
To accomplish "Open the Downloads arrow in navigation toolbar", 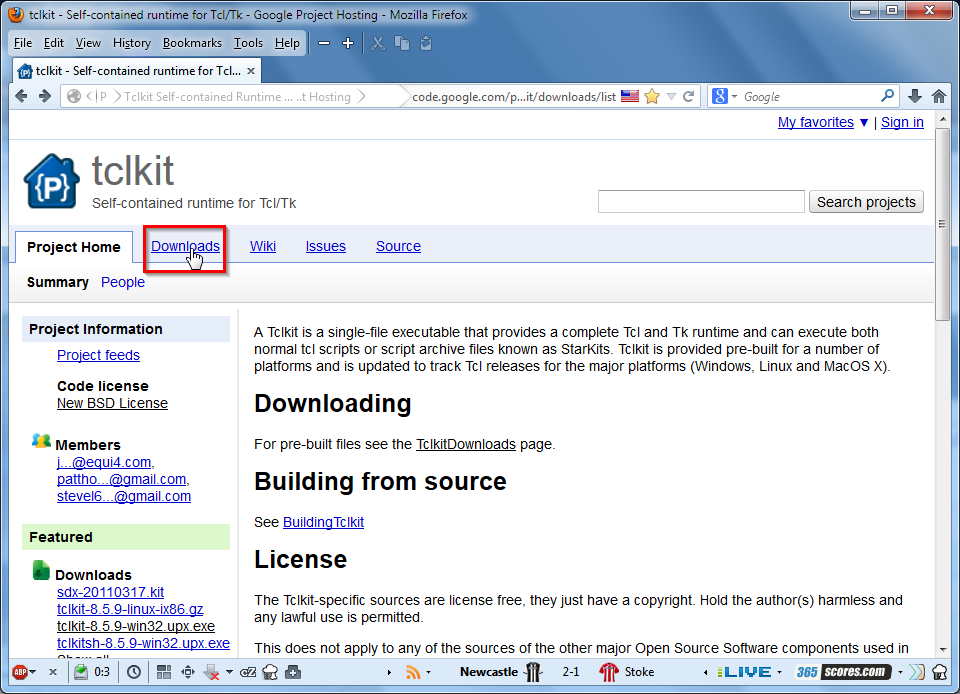I will pos(914,96).
